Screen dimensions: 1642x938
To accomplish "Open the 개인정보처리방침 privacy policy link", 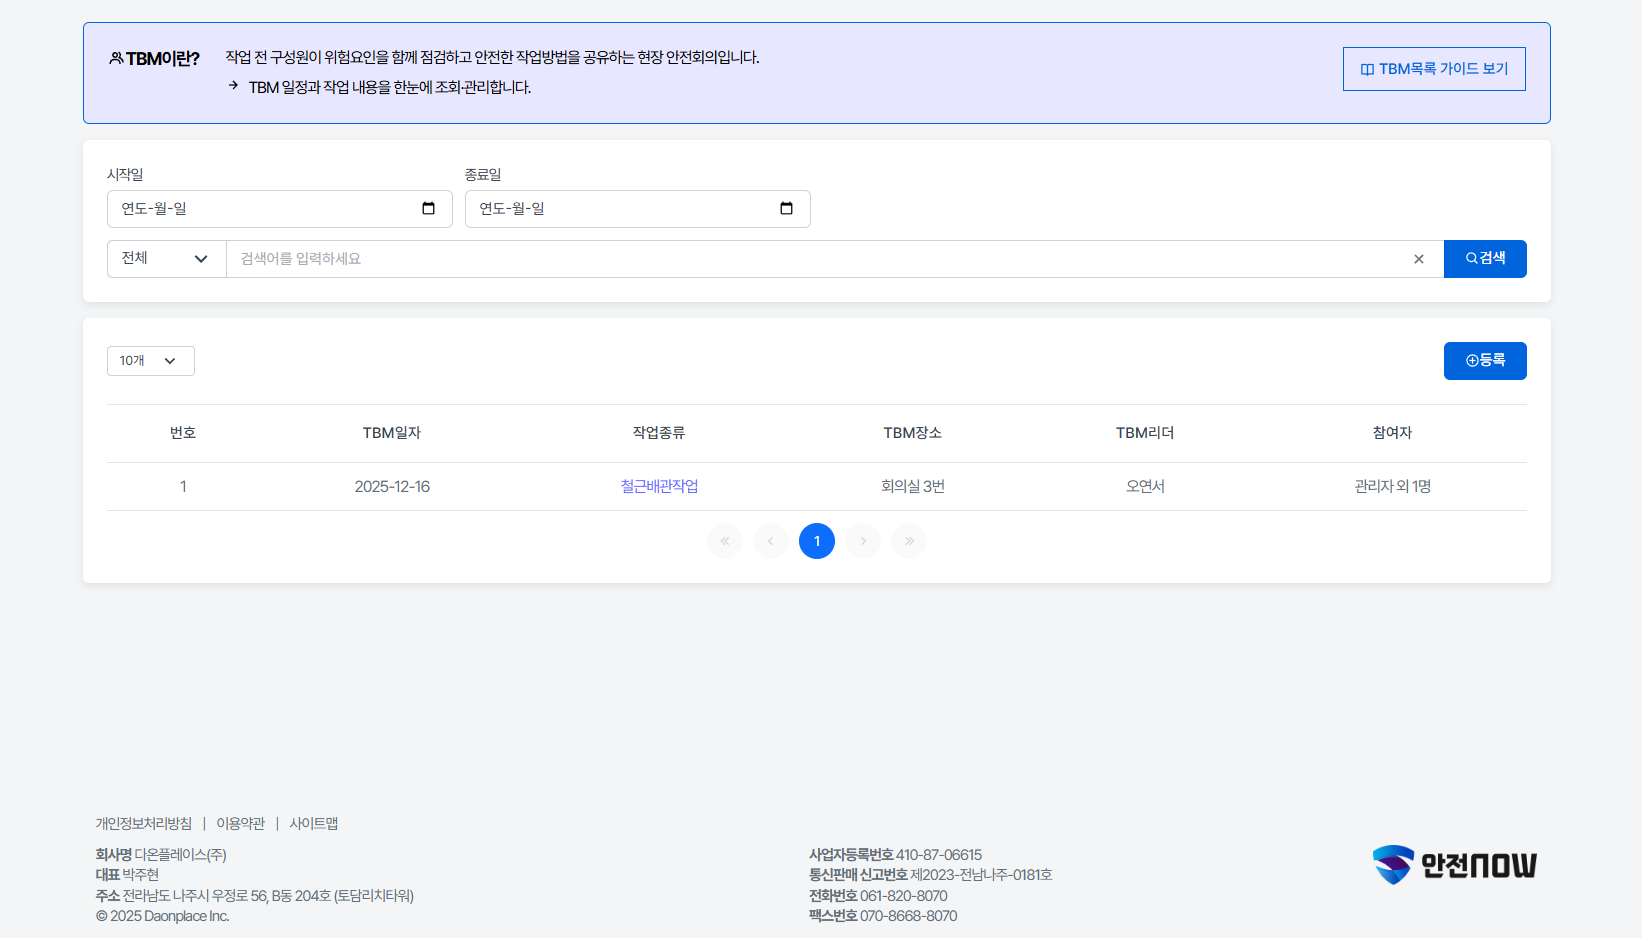I will tap(144, 824).
